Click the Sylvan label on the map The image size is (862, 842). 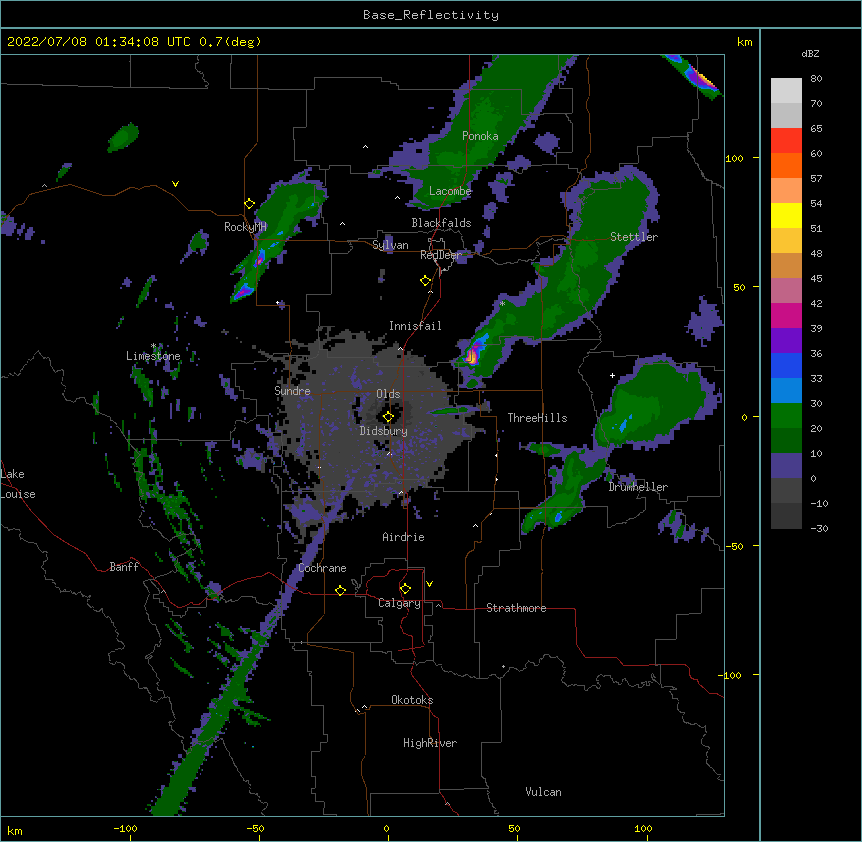click(x=390, y=245)
